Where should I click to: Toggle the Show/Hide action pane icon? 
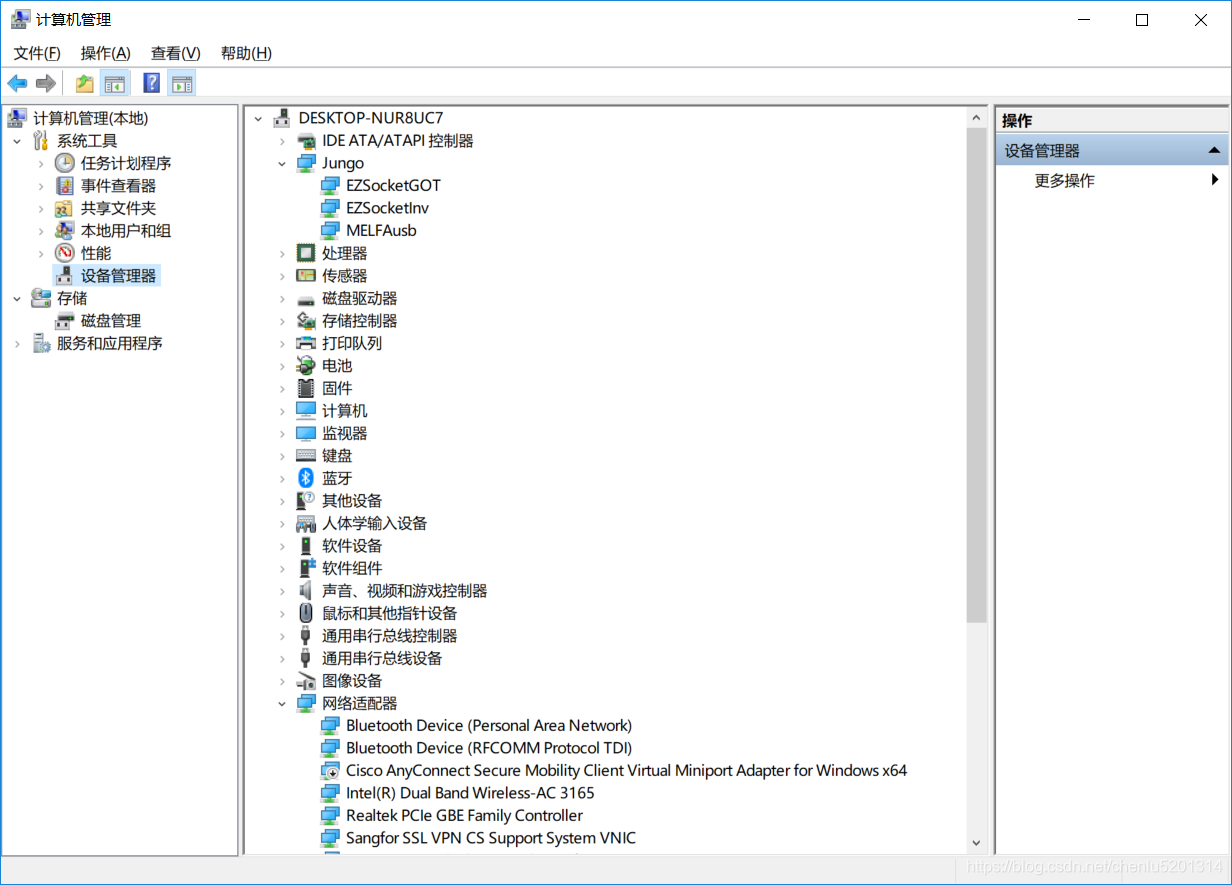[181, 83]
